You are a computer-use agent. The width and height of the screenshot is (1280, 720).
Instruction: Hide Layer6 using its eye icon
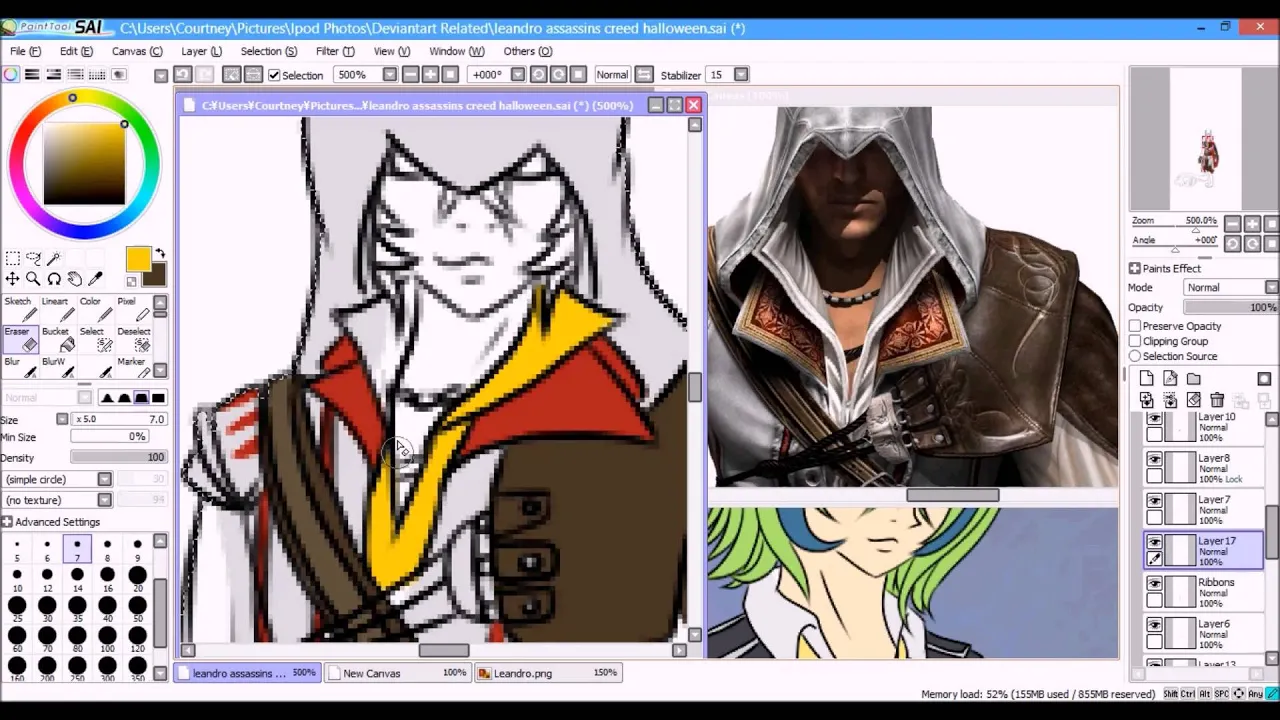coord(1155,625)
